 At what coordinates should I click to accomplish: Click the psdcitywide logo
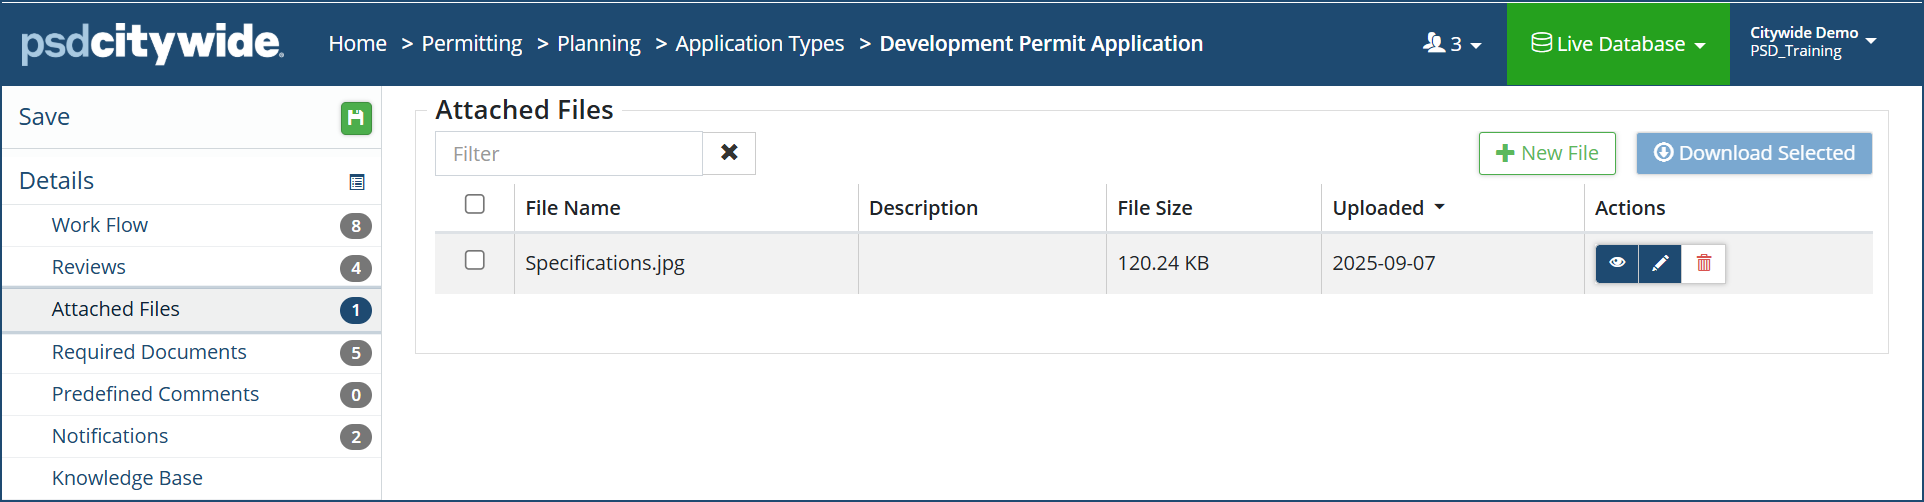coord(152,43)
